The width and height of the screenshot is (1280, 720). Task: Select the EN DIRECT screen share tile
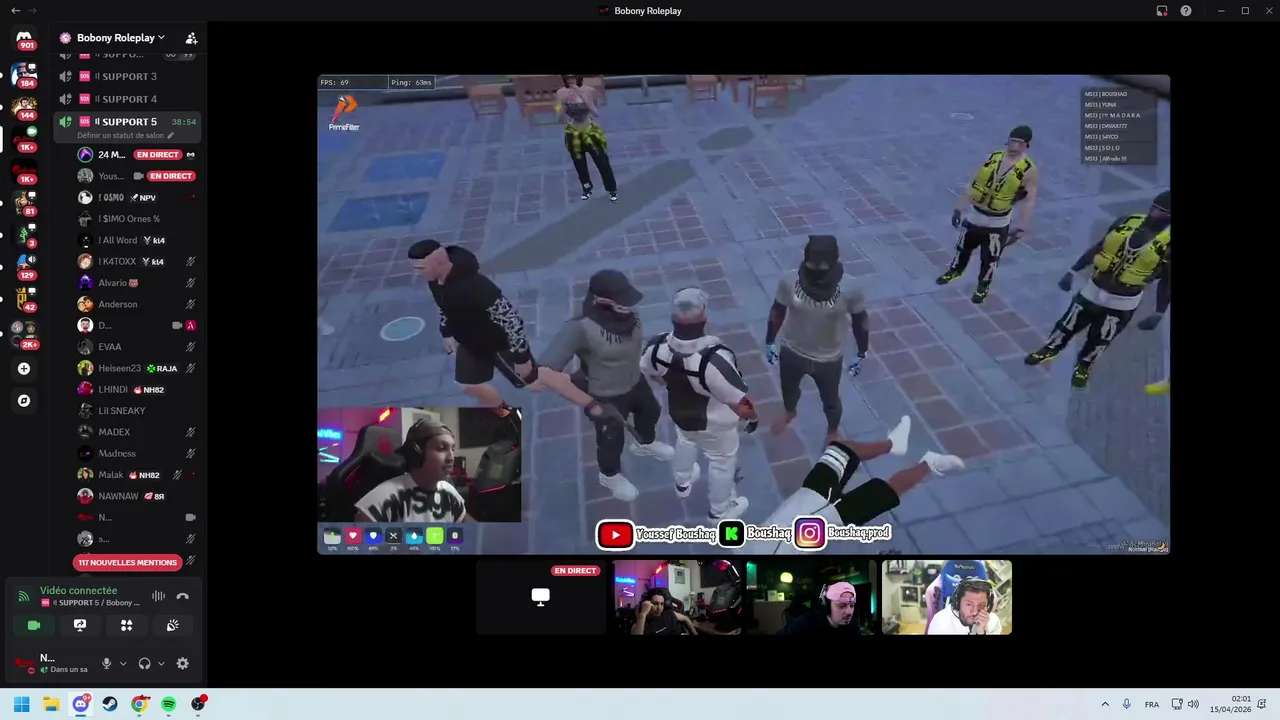tap(541, 597)
